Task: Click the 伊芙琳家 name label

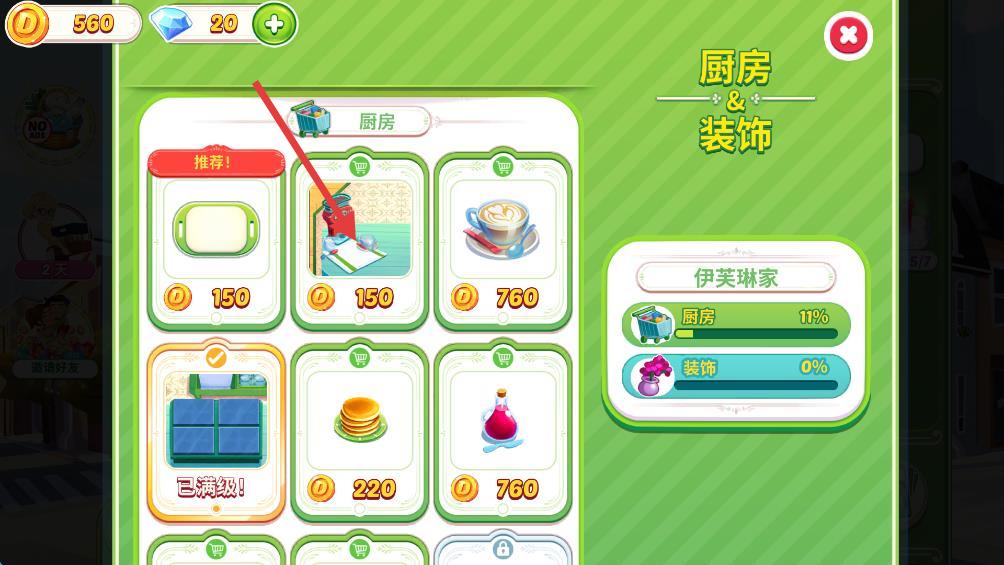Action: pyautogui.click(x=736, y=278)
